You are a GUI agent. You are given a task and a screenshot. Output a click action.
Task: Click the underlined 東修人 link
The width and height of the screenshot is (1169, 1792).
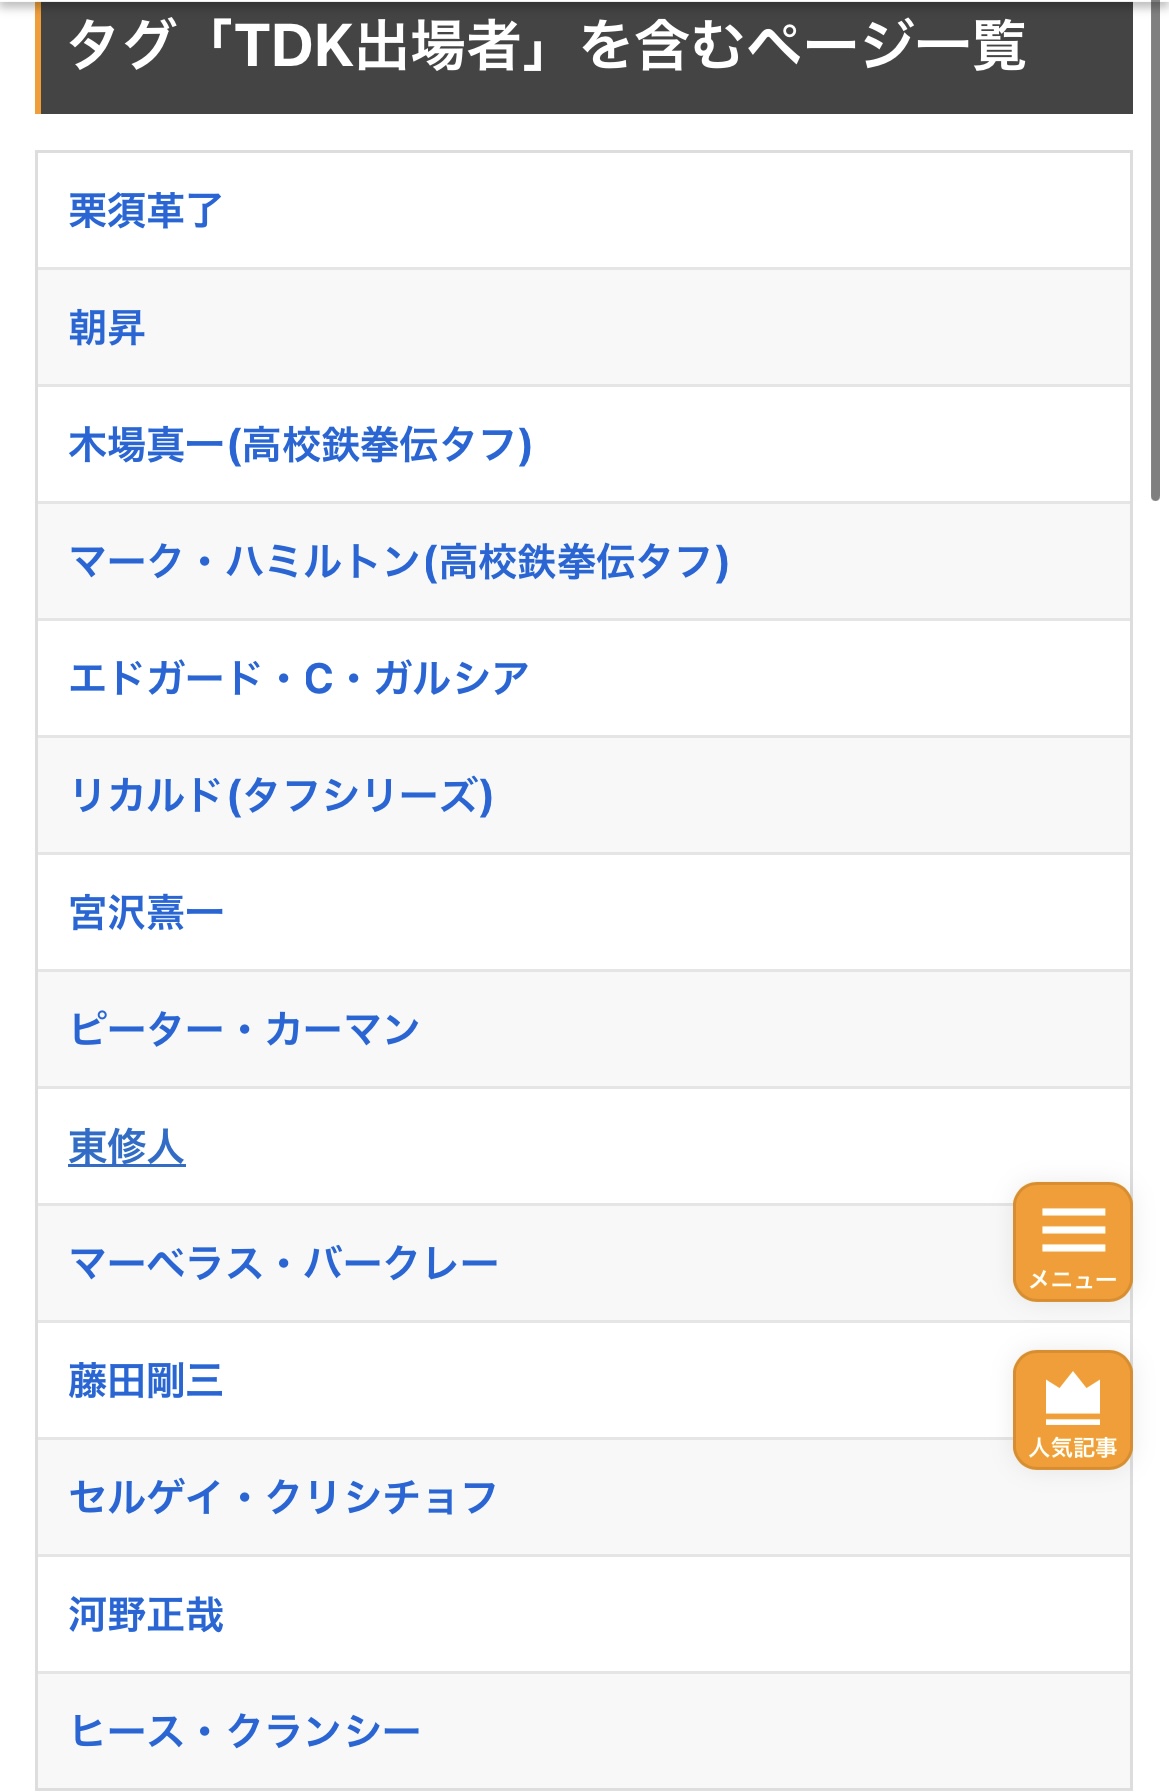click(127, 1147)
